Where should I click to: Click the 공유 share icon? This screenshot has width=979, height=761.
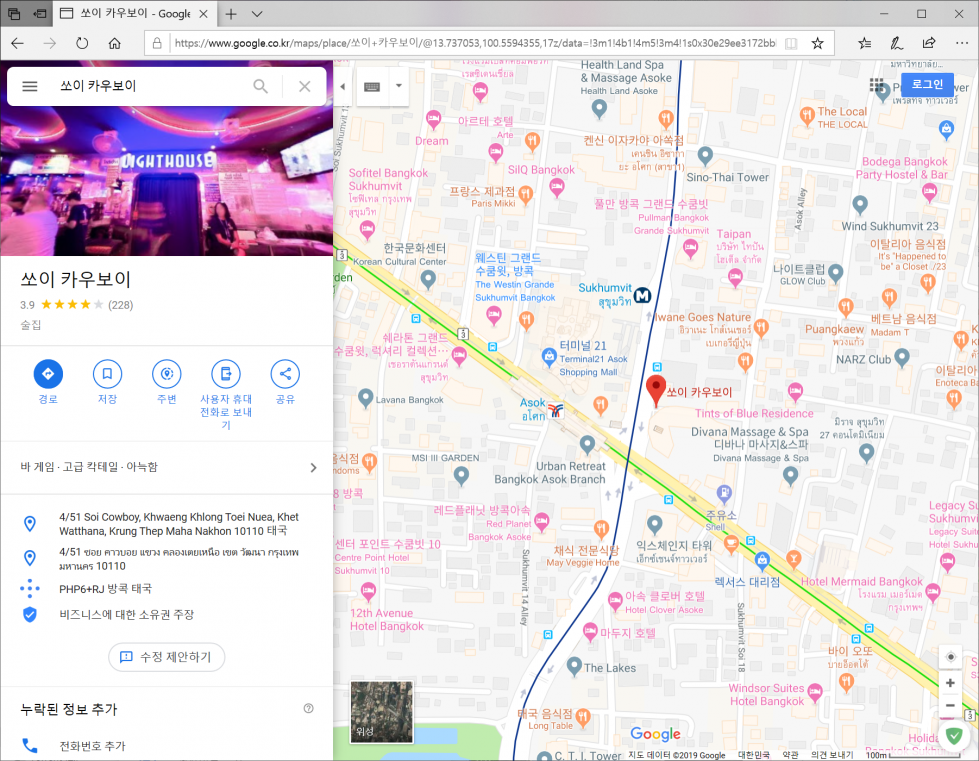click(x=285, y=374)
